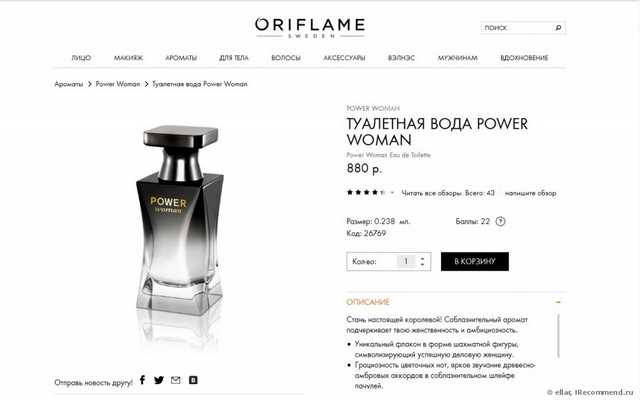Open the МАКИЯЖ menu item
Viewport: 640px width, 400px height.
pos(128,58)
